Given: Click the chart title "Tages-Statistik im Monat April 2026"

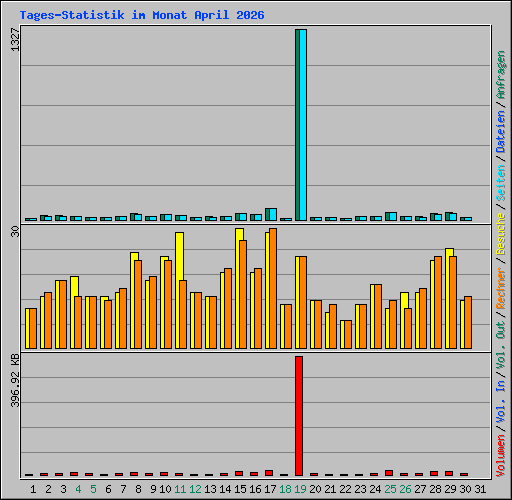Looking at the screenshot, I should tap(142, 15).
